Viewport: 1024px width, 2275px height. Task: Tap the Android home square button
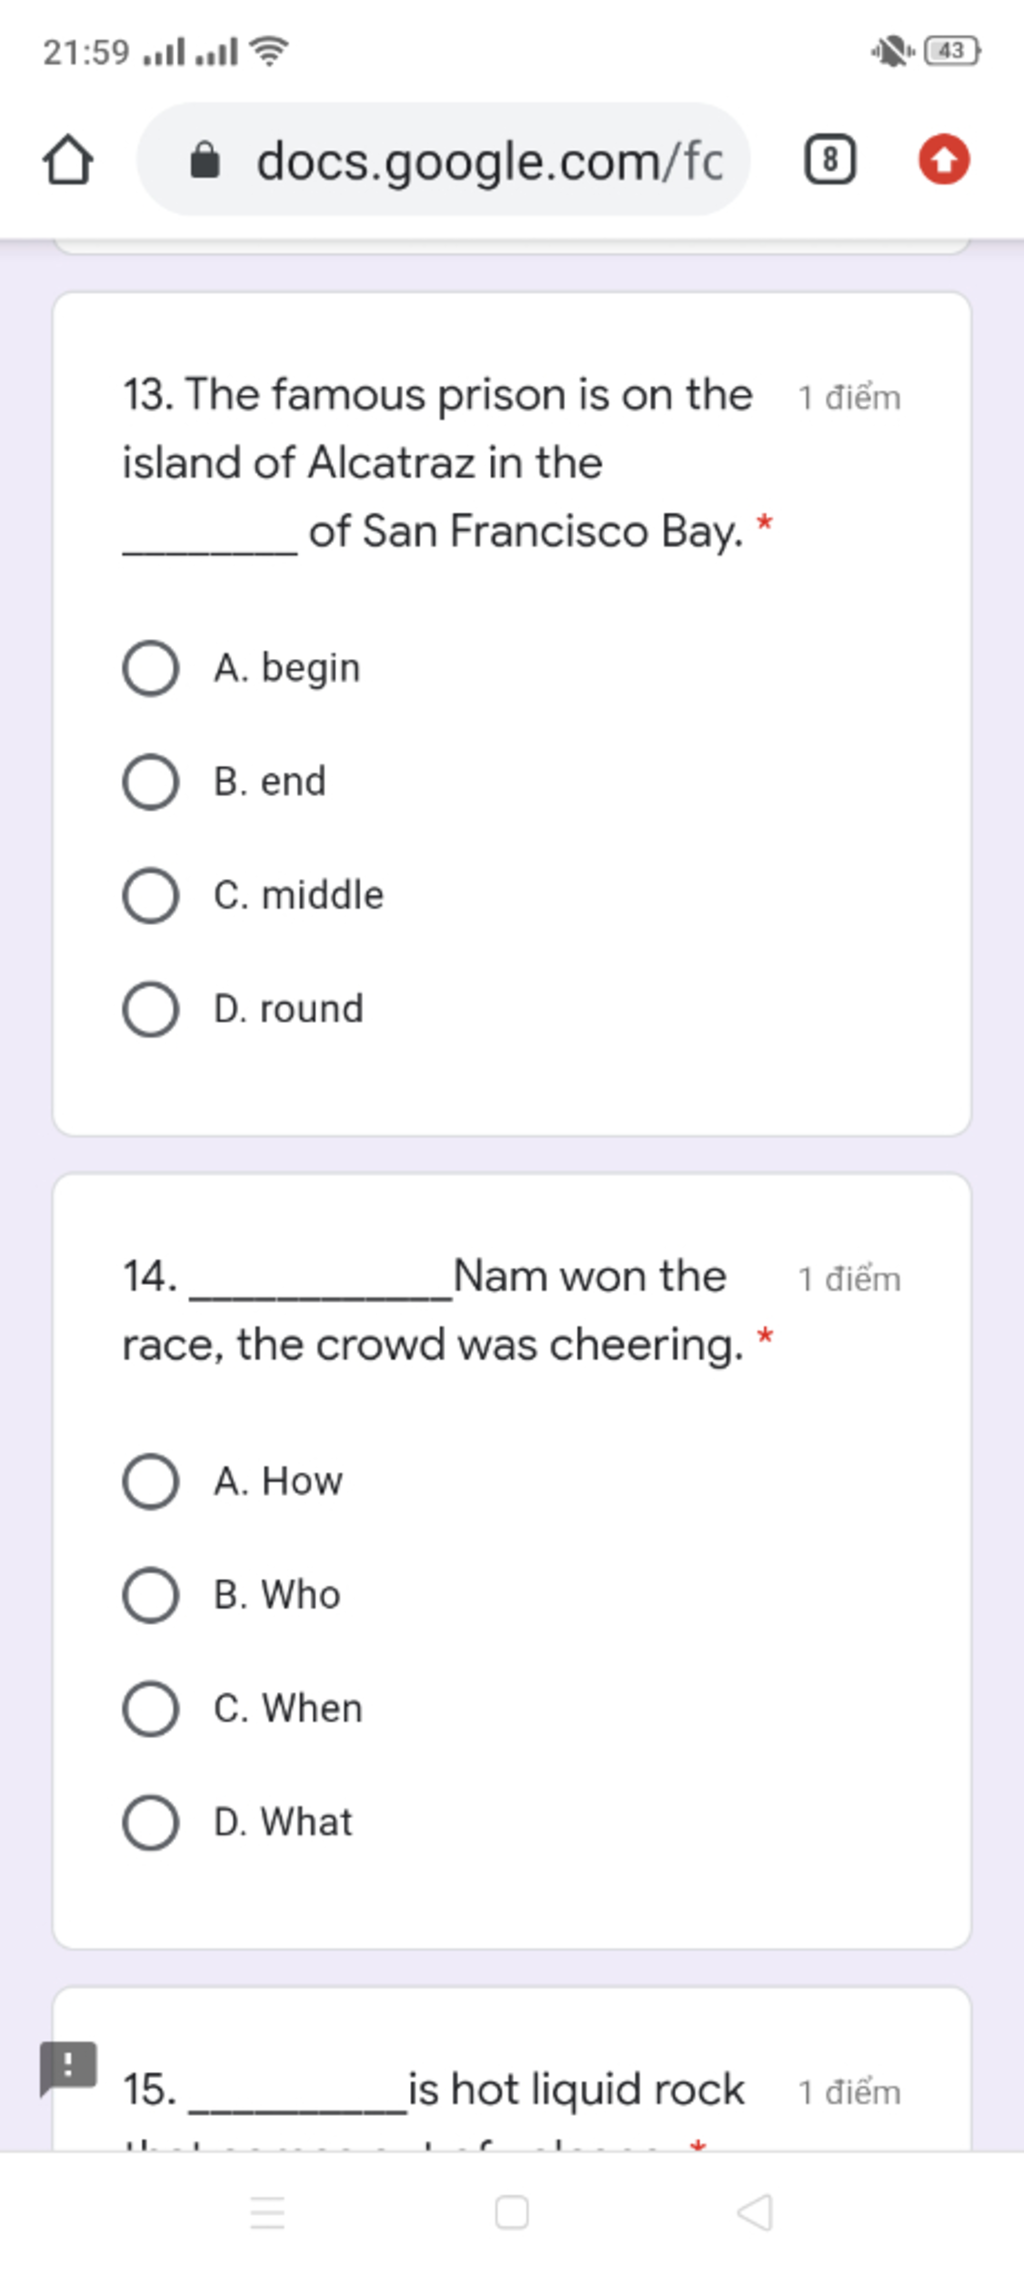[x=512, y=2212]
